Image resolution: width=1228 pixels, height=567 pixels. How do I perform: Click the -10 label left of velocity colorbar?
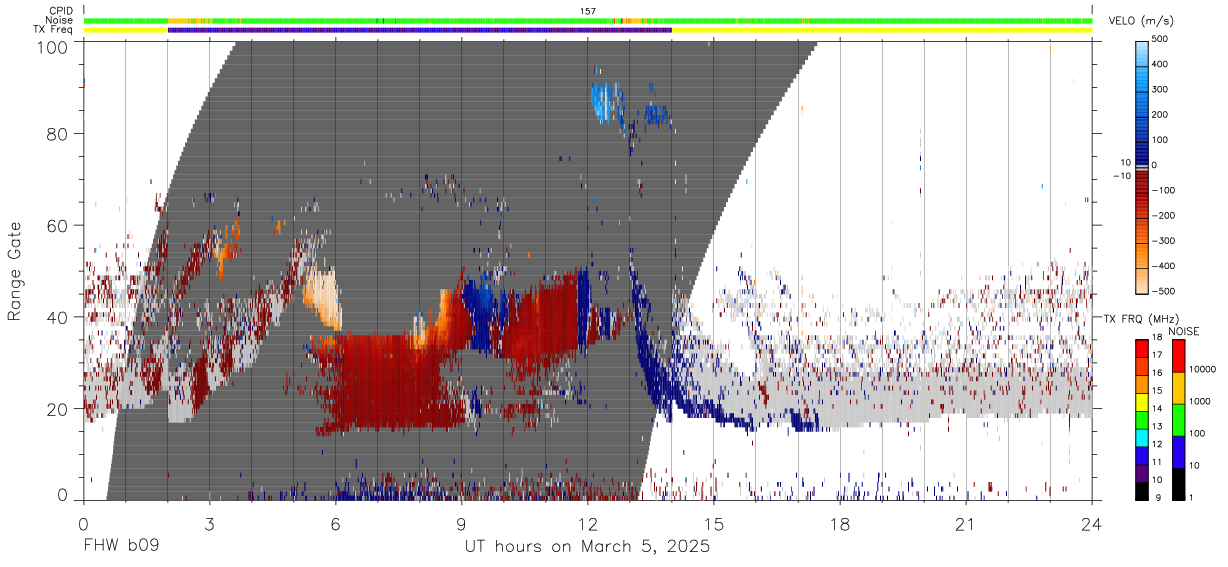[x=1121, y=175]
